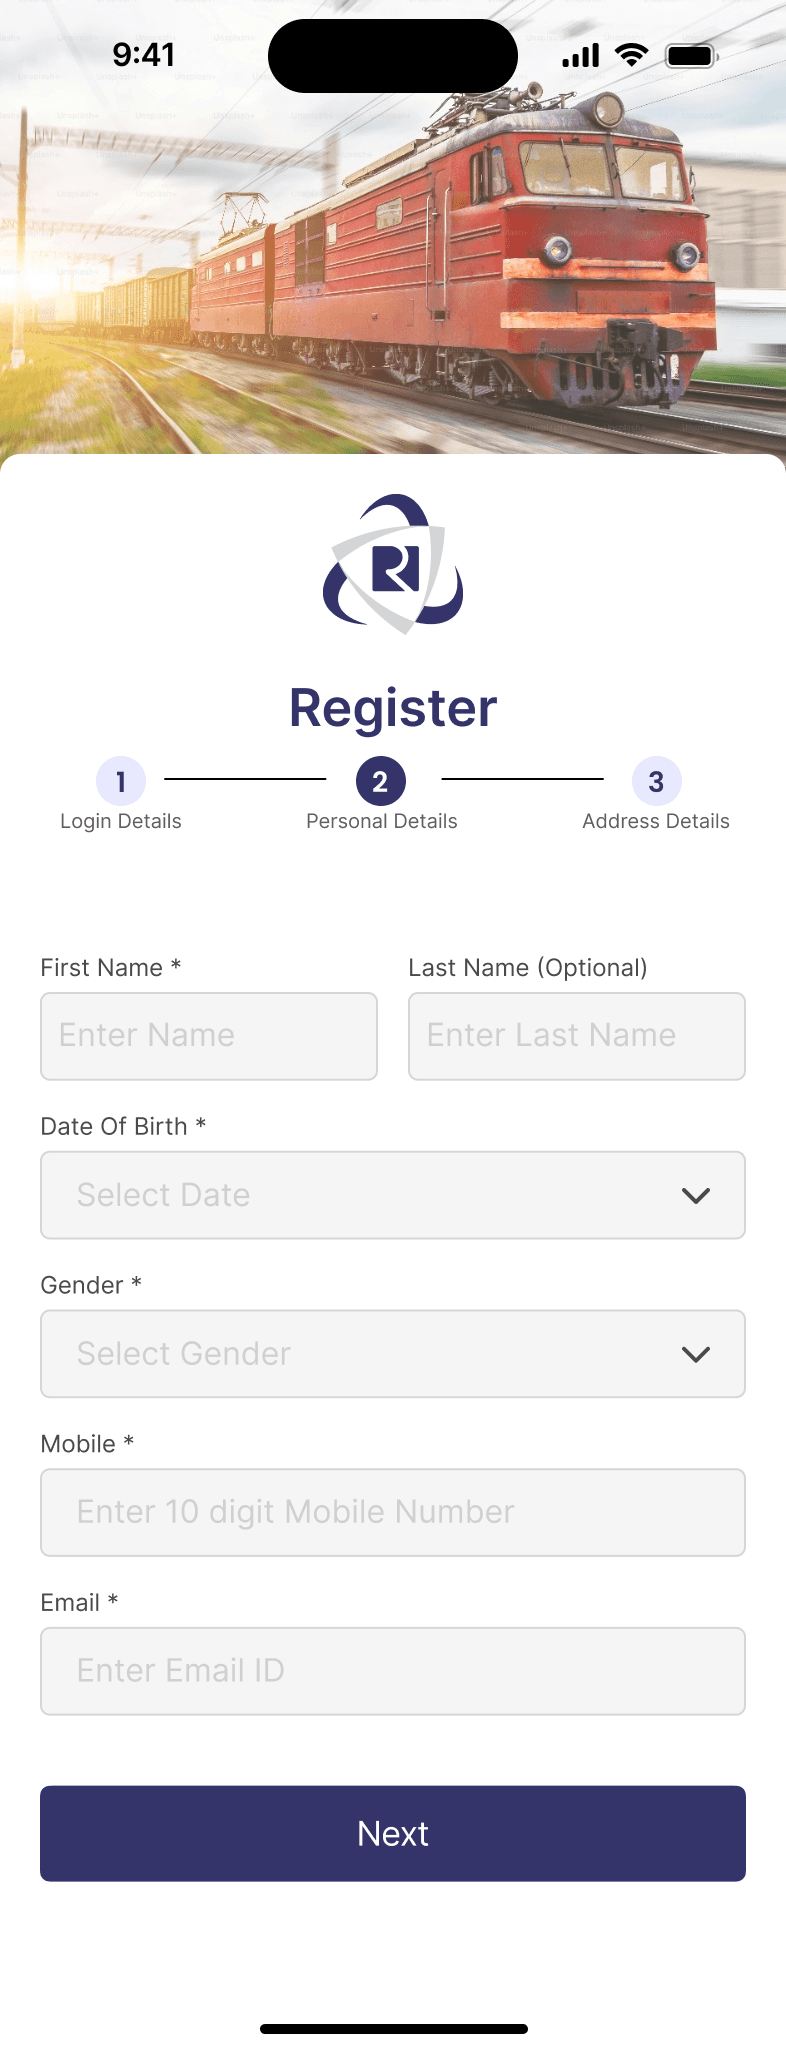
Task: Open Personal Details step label
Action: pos(382,821)
